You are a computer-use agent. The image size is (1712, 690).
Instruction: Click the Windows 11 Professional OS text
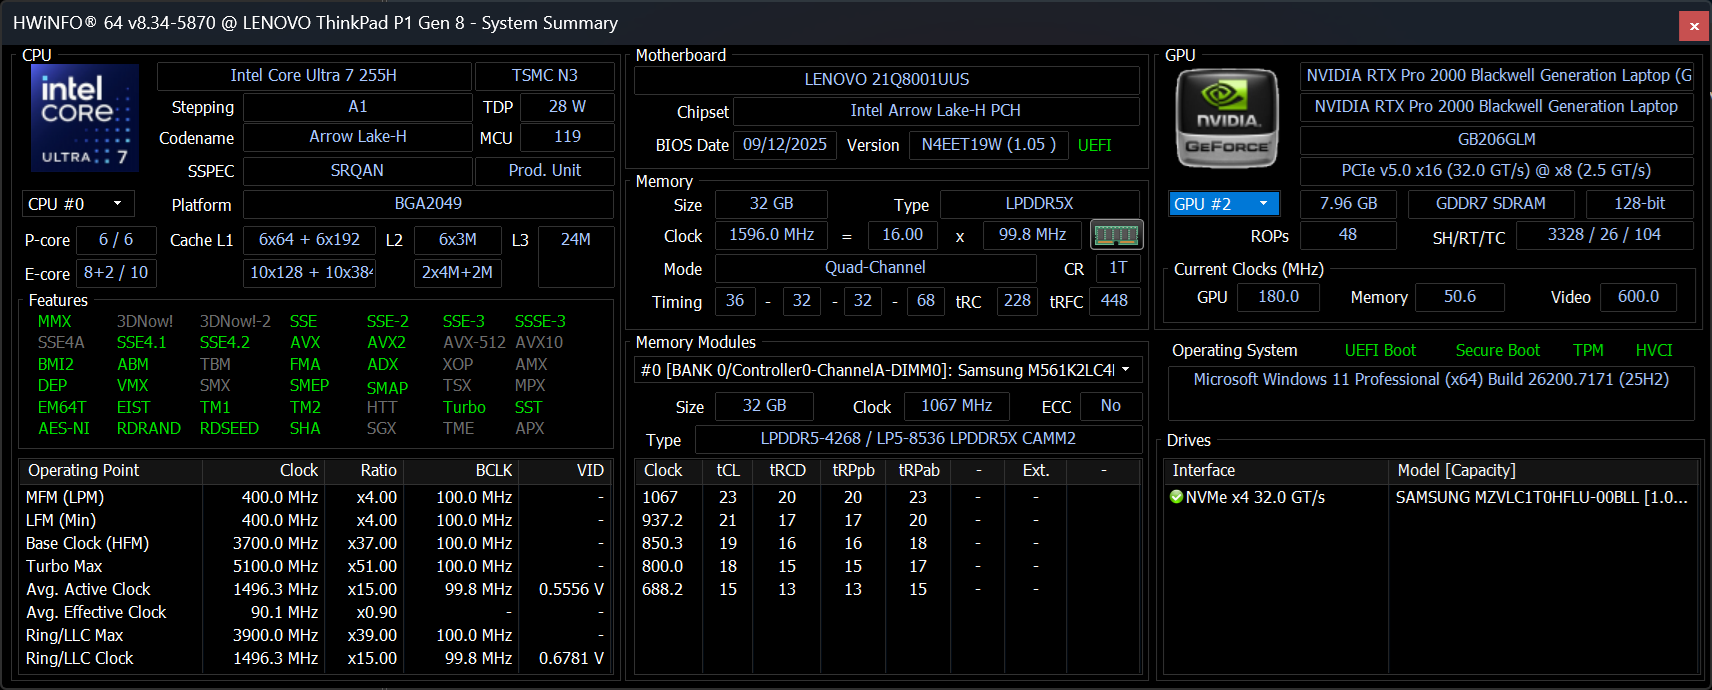1430,380
